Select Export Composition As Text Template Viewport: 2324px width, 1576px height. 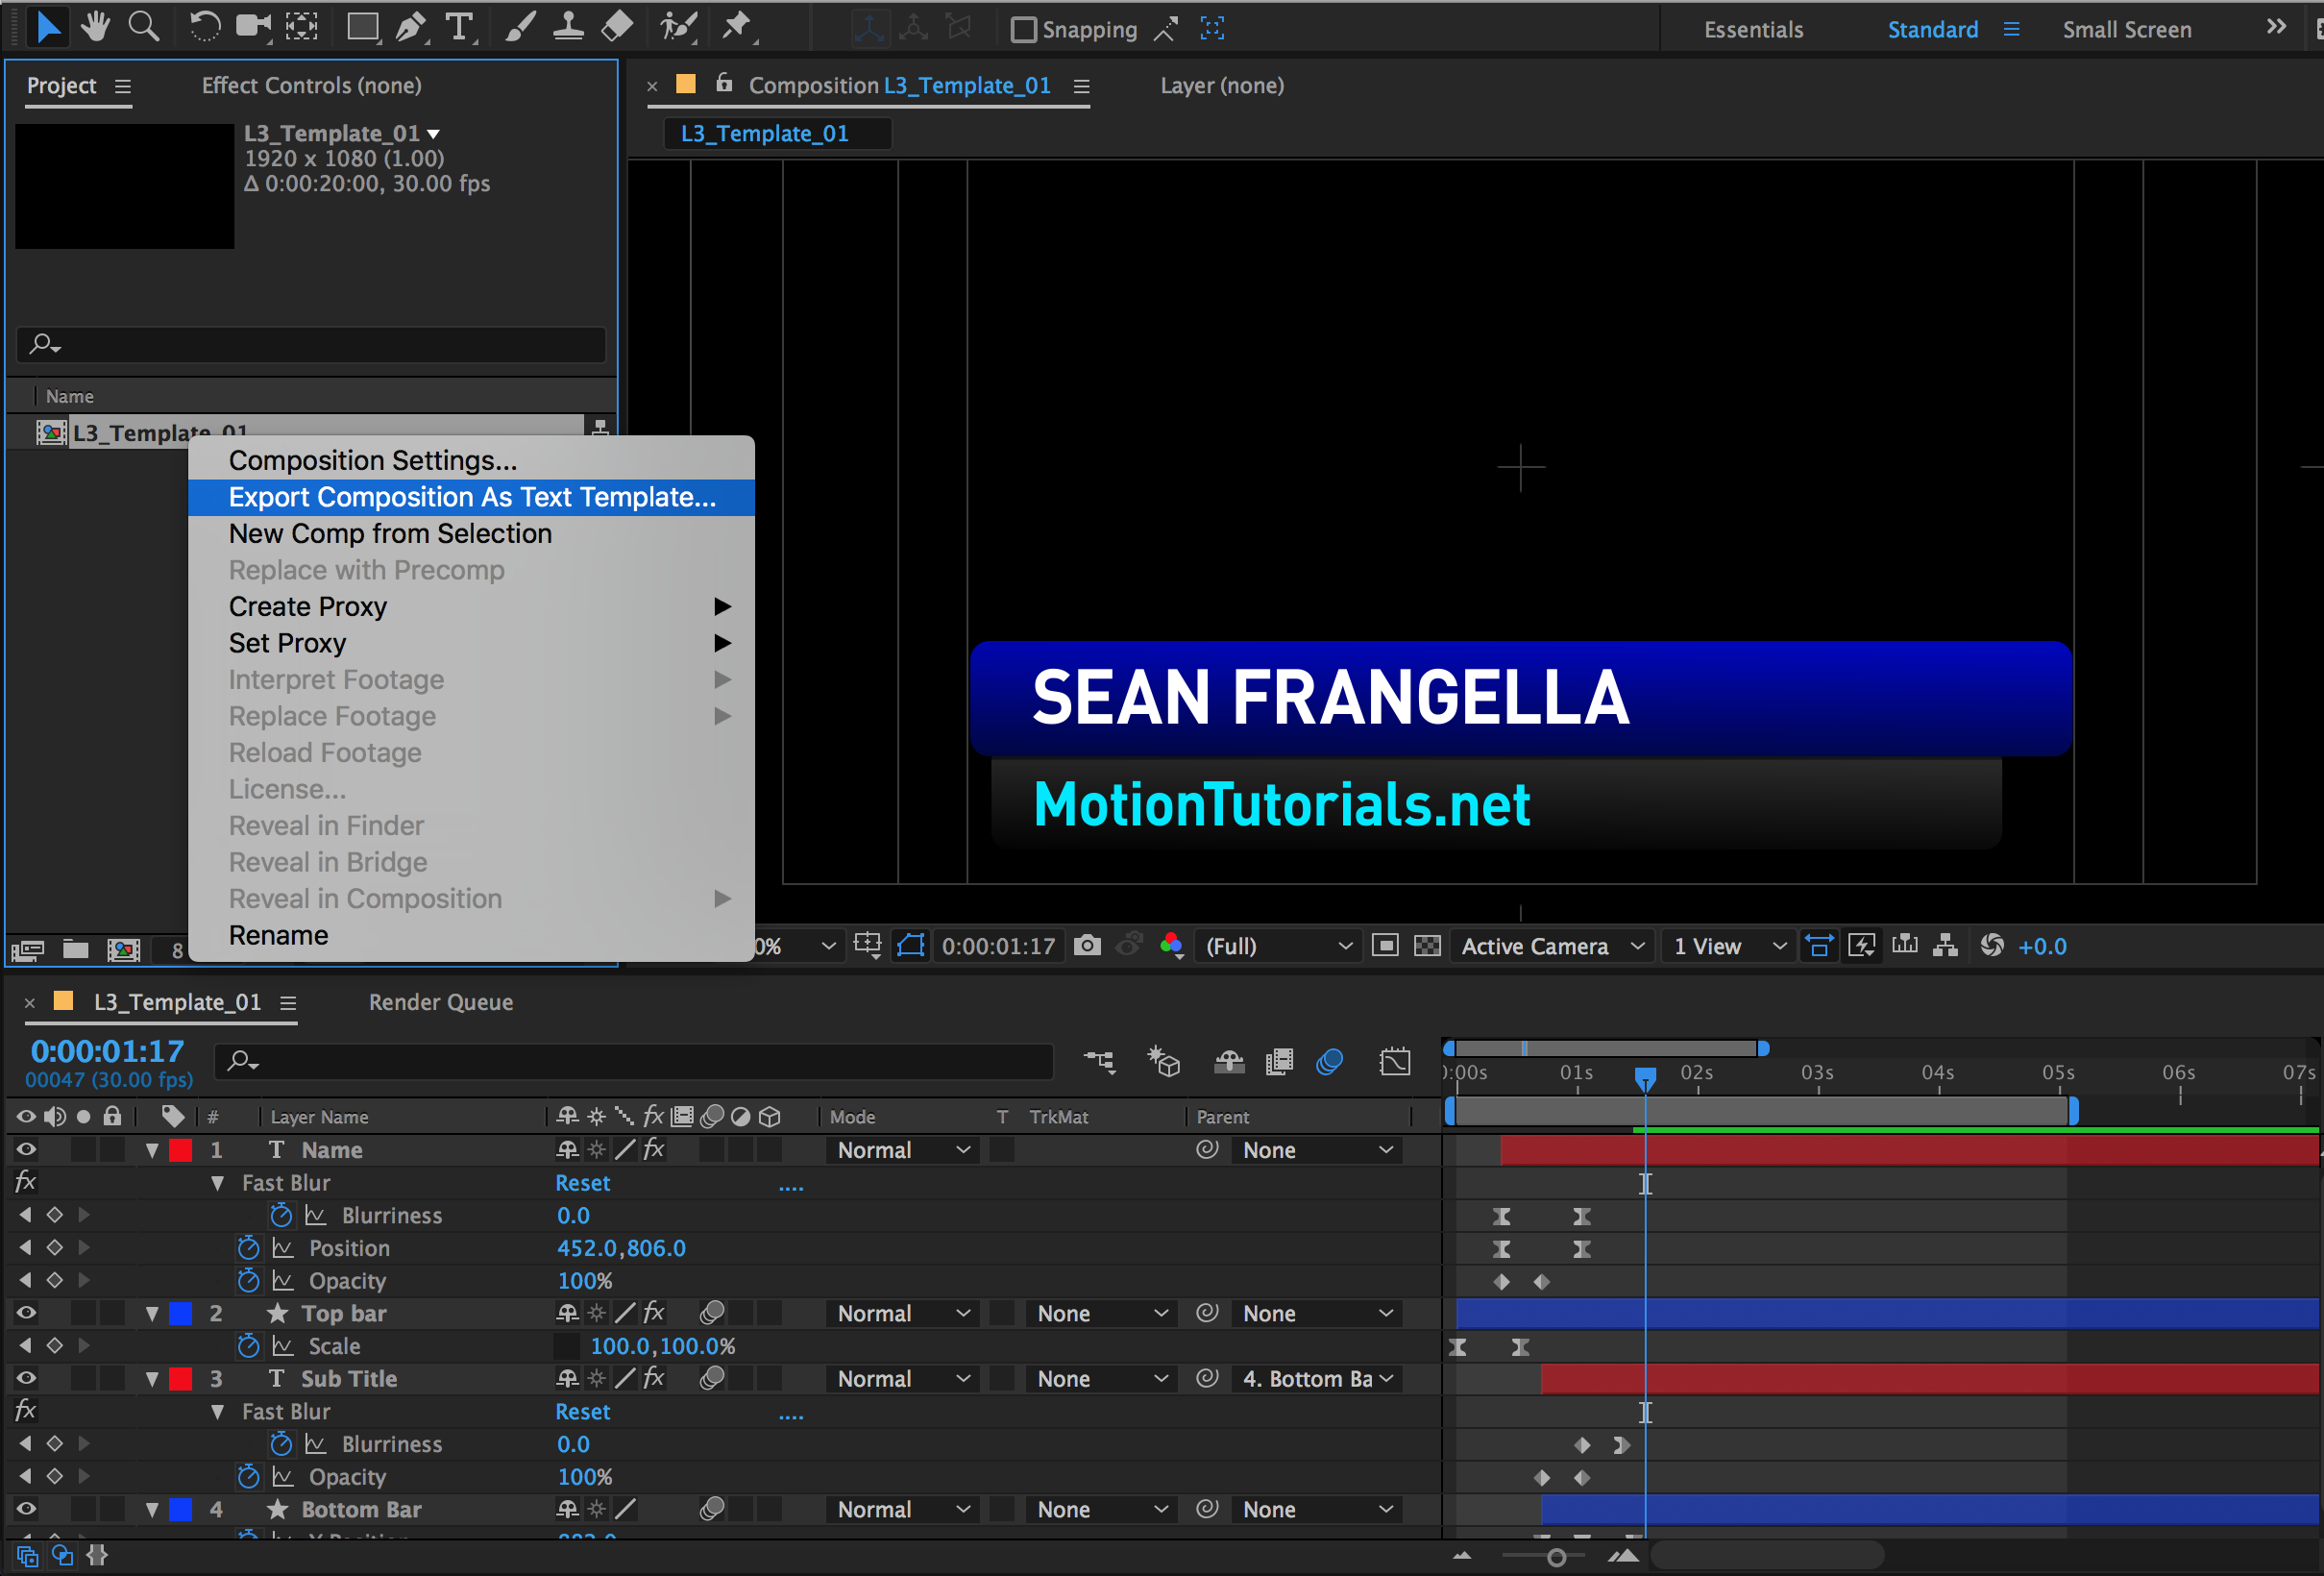[x=473, y=496]
